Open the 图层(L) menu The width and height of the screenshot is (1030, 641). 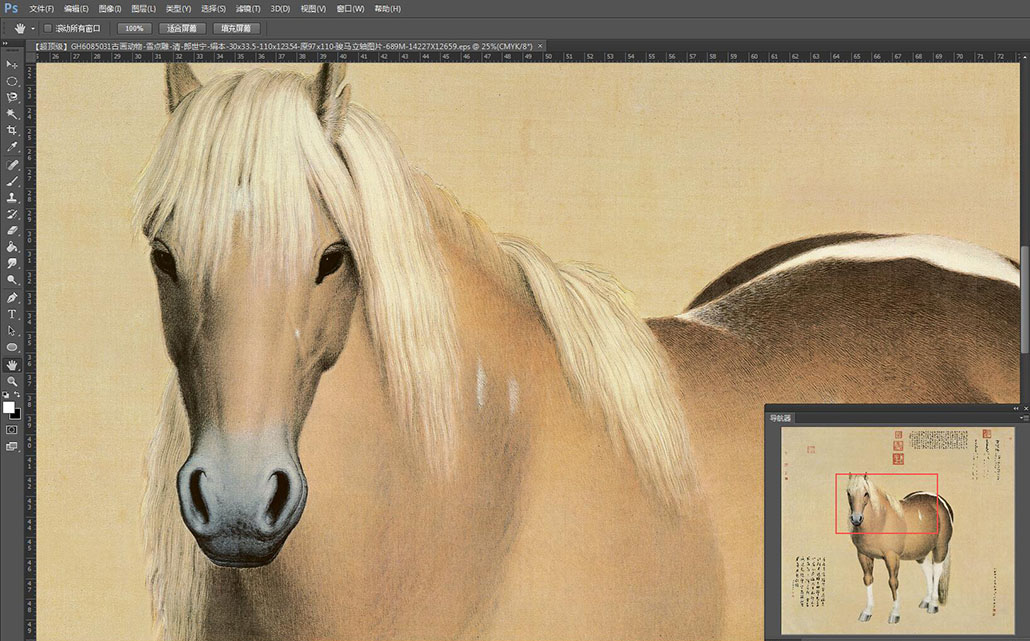click(144, 9)
